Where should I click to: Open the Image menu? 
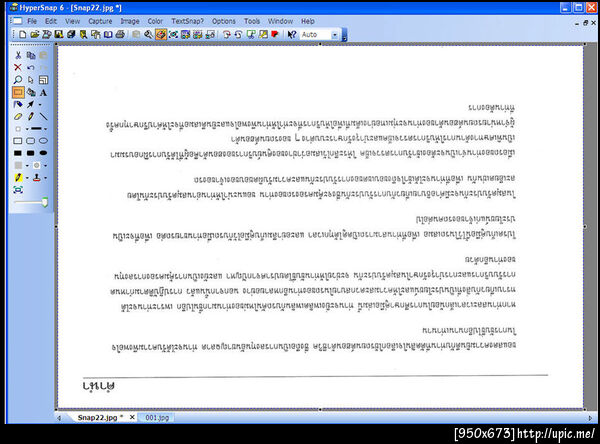pos(130,21)
